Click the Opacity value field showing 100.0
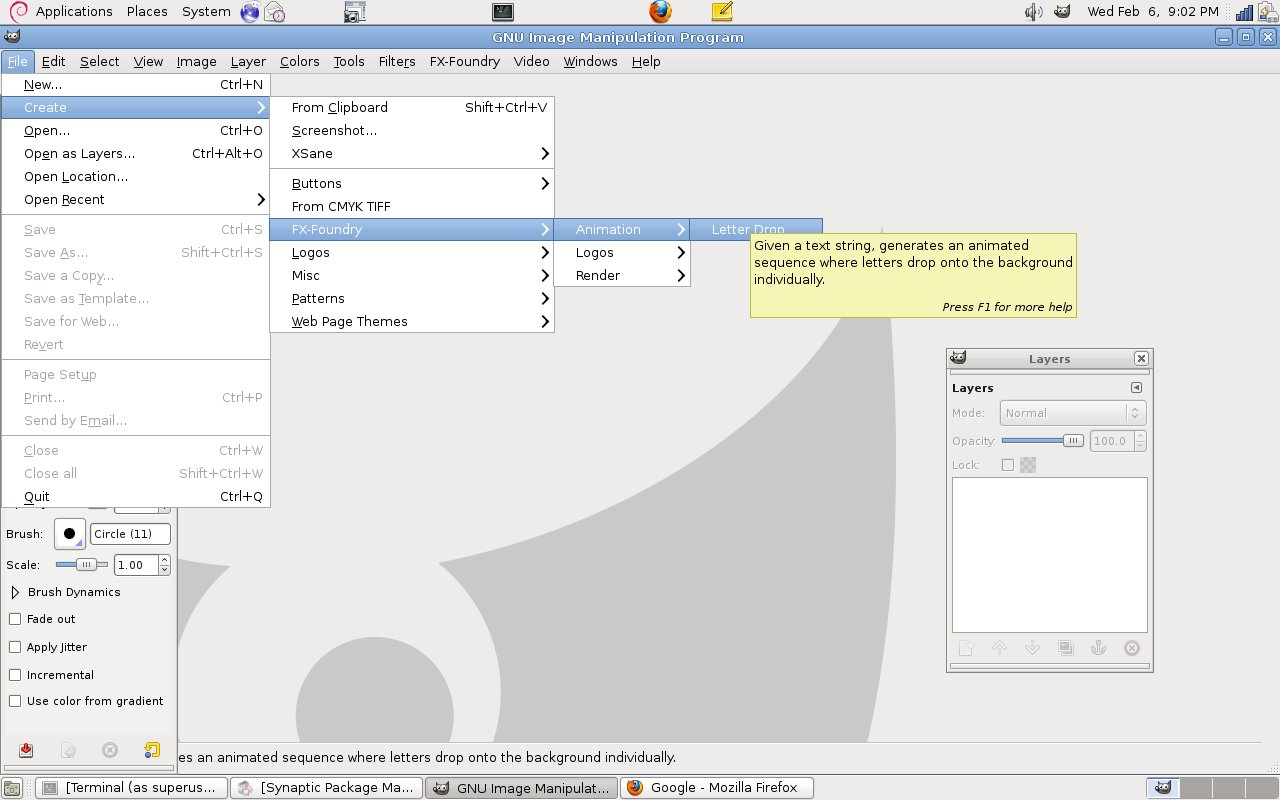 click(1112, 441)
